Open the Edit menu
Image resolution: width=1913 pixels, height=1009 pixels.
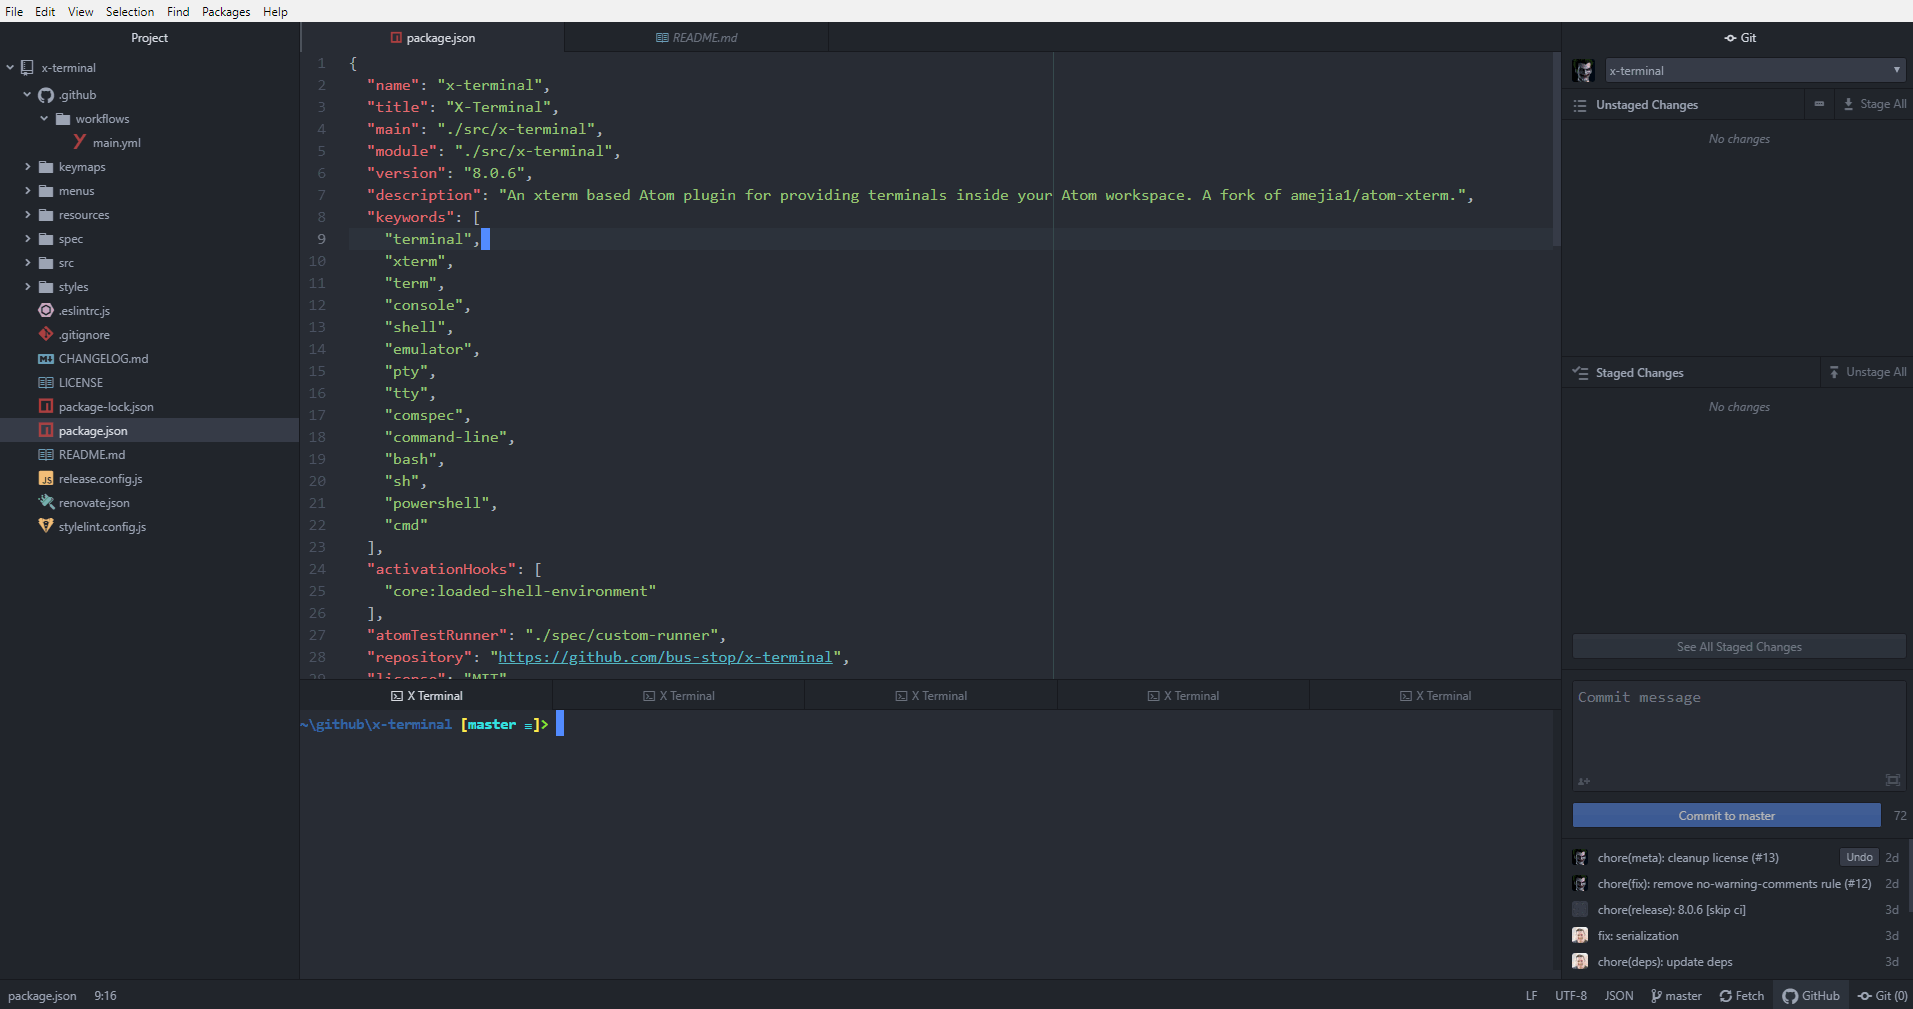click(45, 12)
